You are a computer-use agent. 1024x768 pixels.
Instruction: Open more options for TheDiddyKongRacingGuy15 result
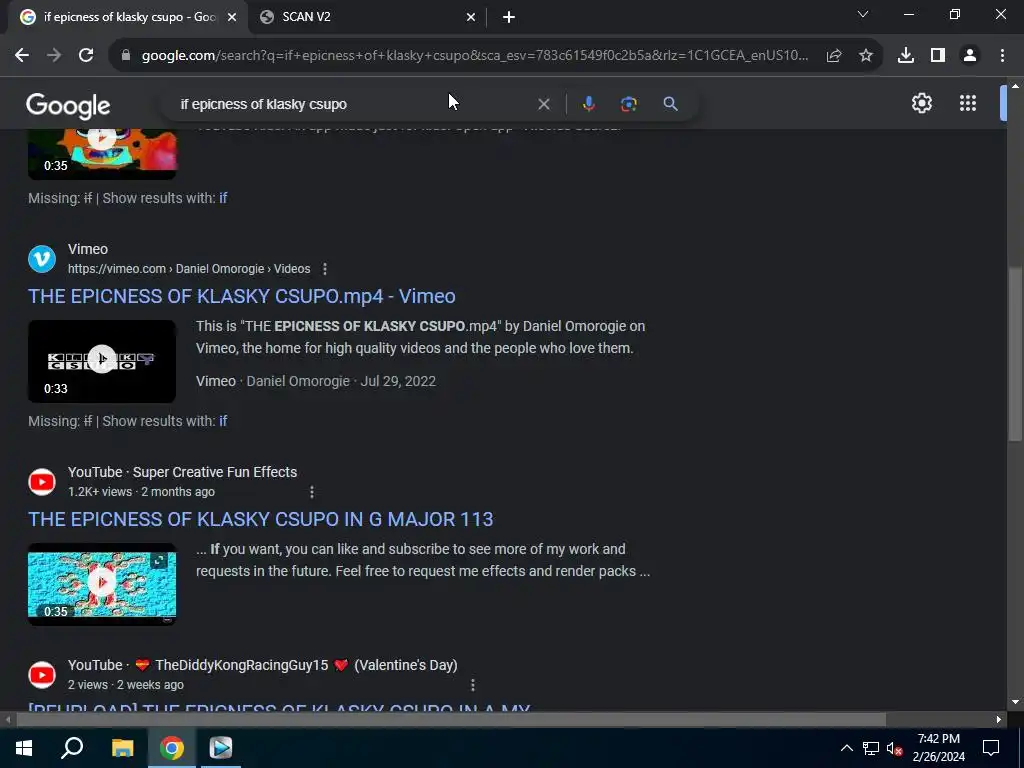(x=473, y=685)
